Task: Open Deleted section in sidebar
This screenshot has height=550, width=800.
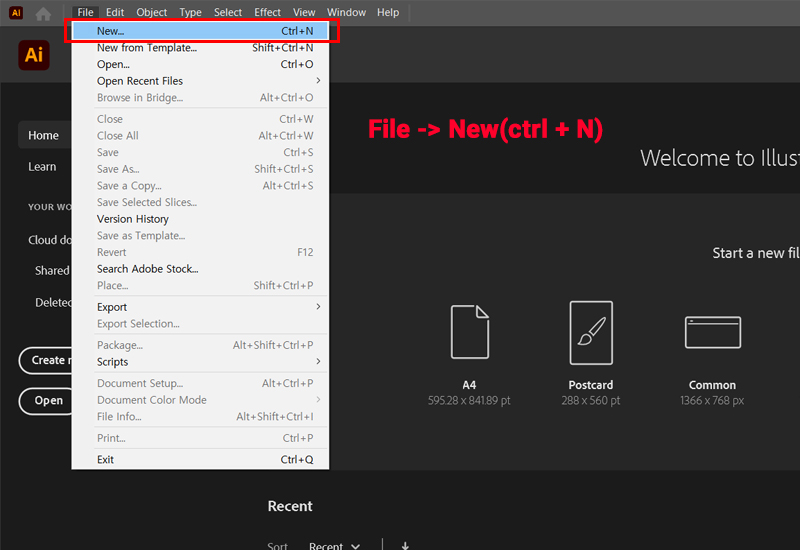Action: pos(53,303)
